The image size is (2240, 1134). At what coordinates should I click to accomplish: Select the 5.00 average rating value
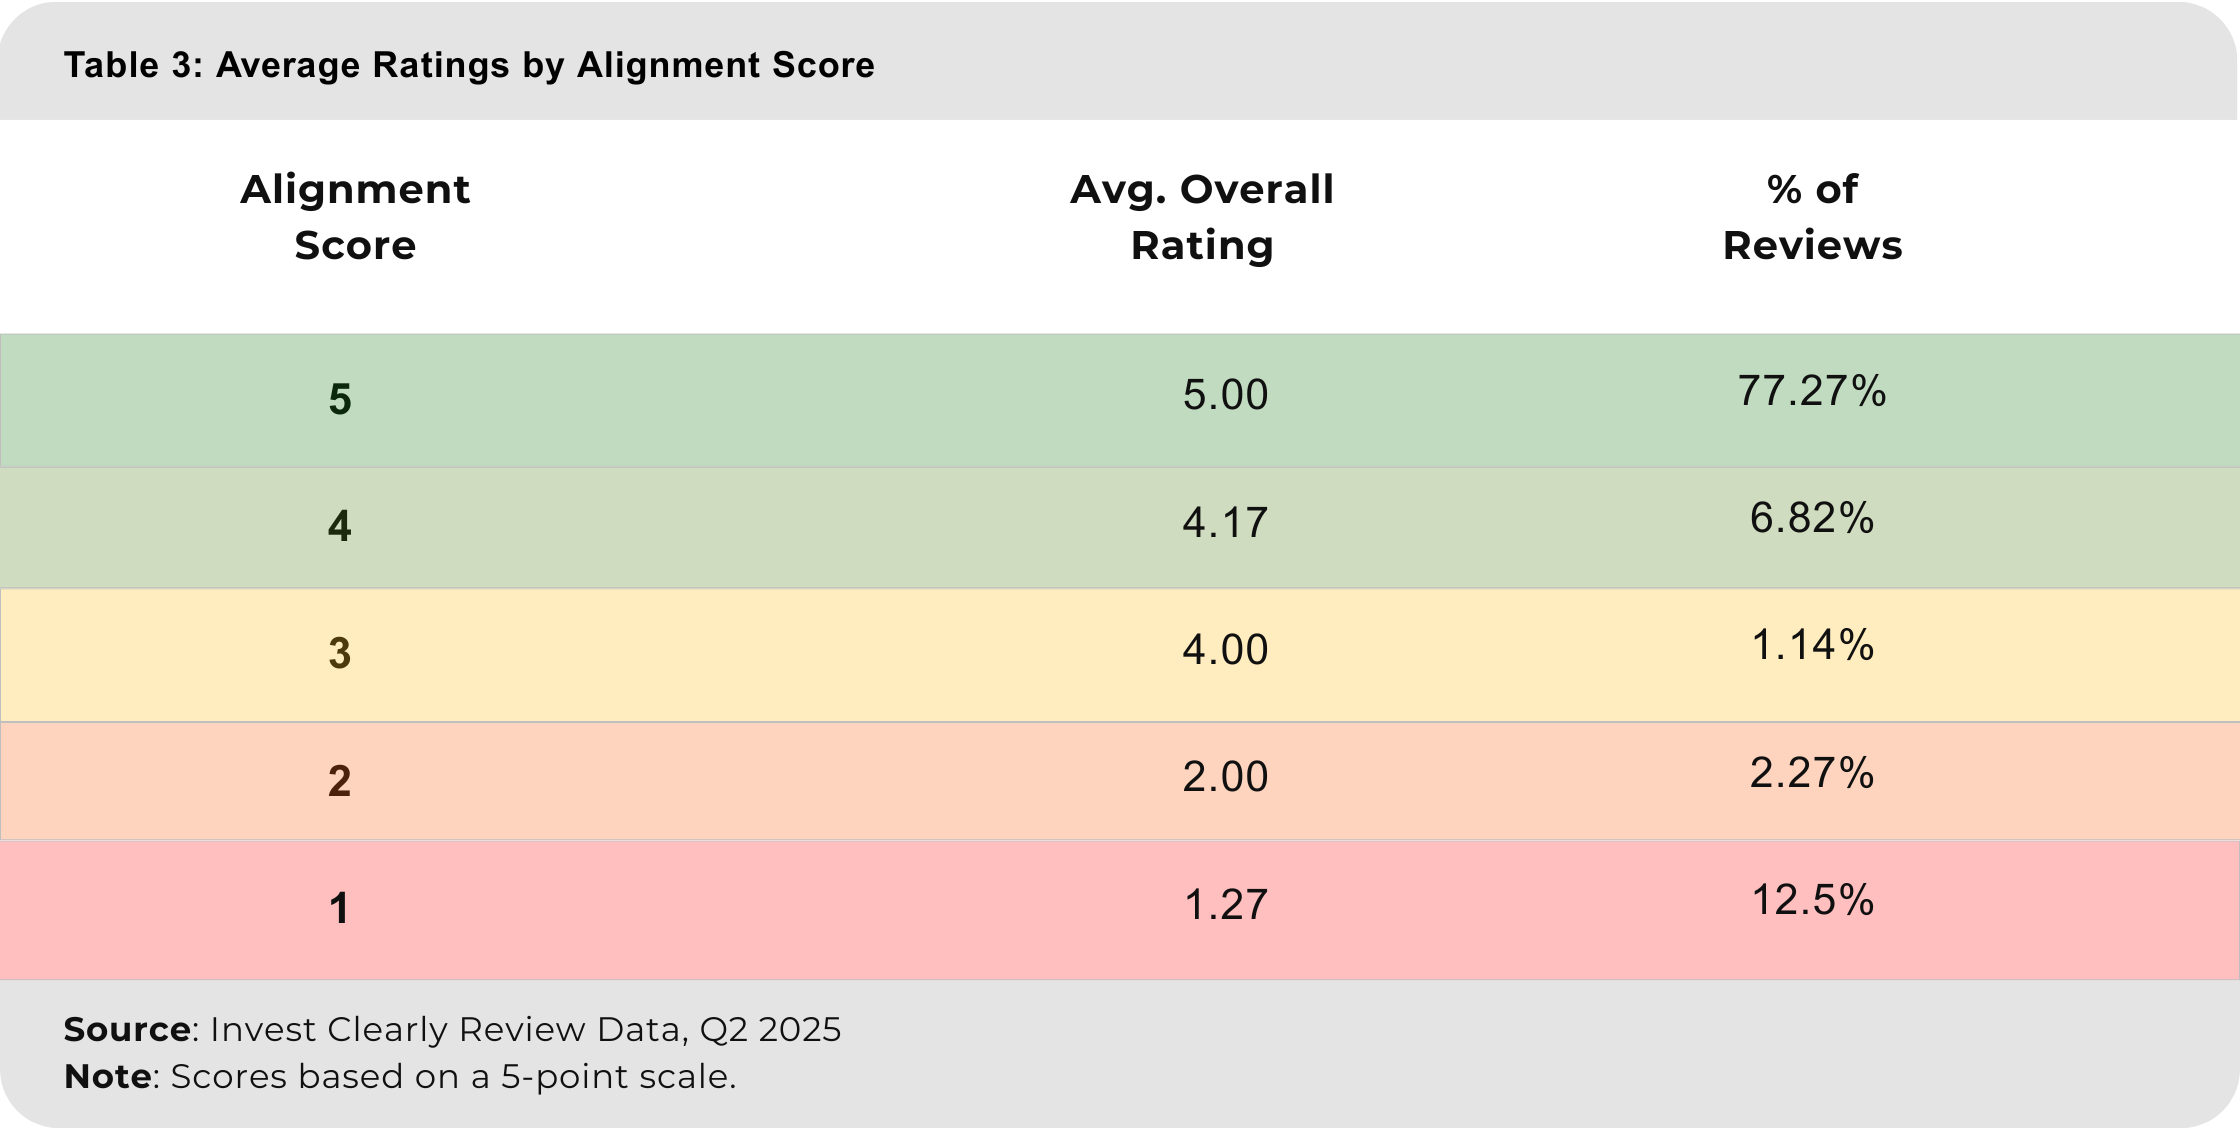[x=1225, y=395]
